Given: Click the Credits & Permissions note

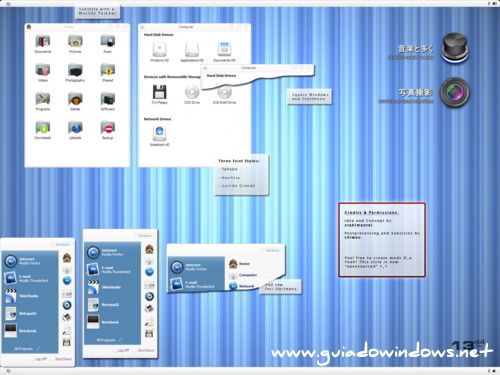Looking at the screenshot, I should click(382, 240).
